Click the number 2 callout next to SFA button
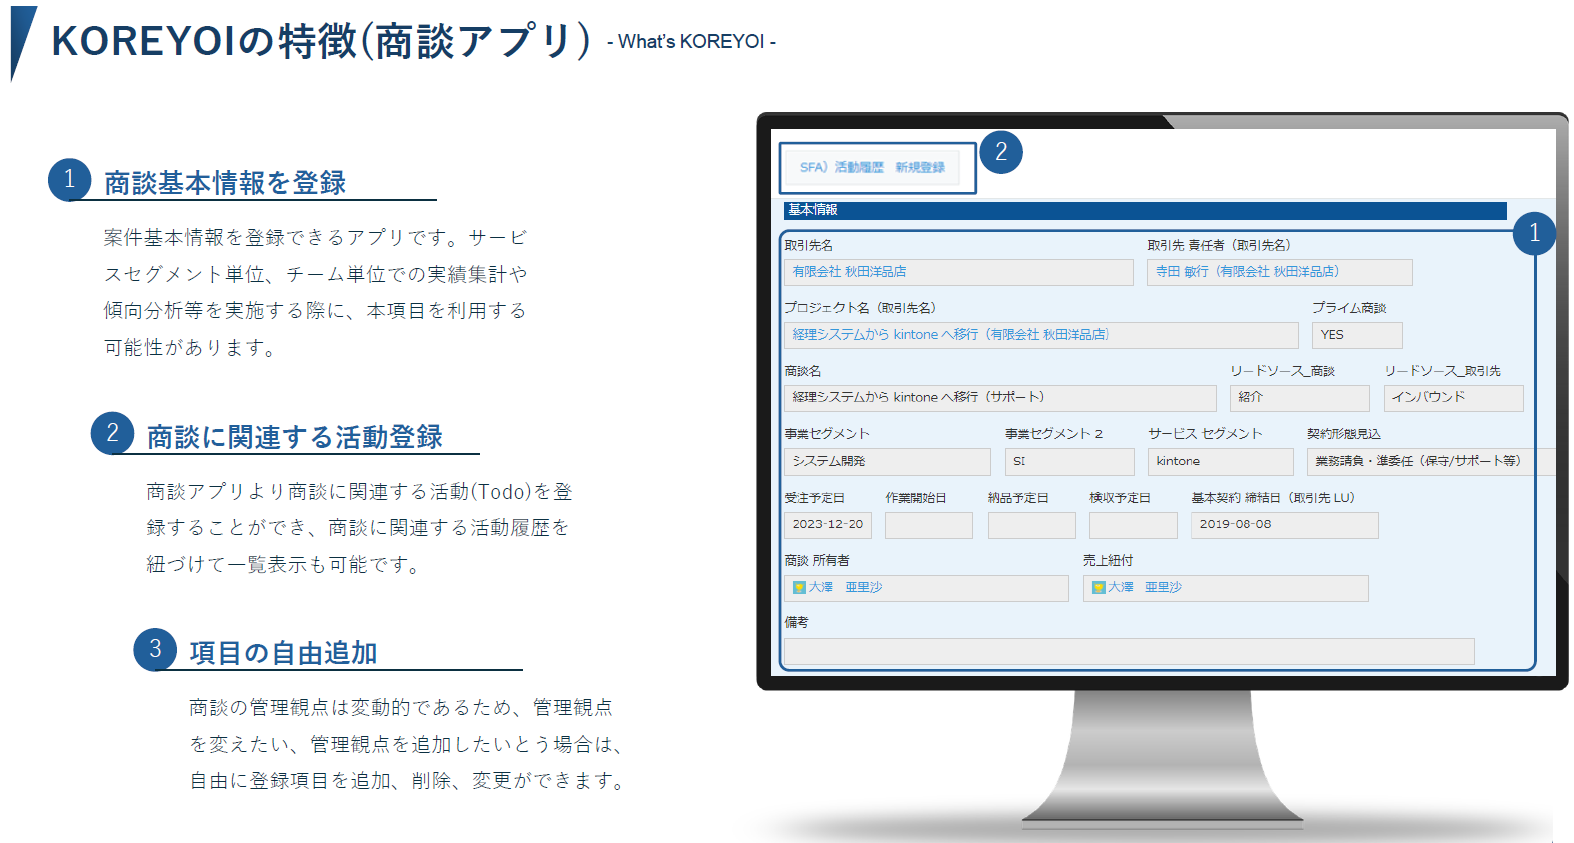 (1000, 153)
